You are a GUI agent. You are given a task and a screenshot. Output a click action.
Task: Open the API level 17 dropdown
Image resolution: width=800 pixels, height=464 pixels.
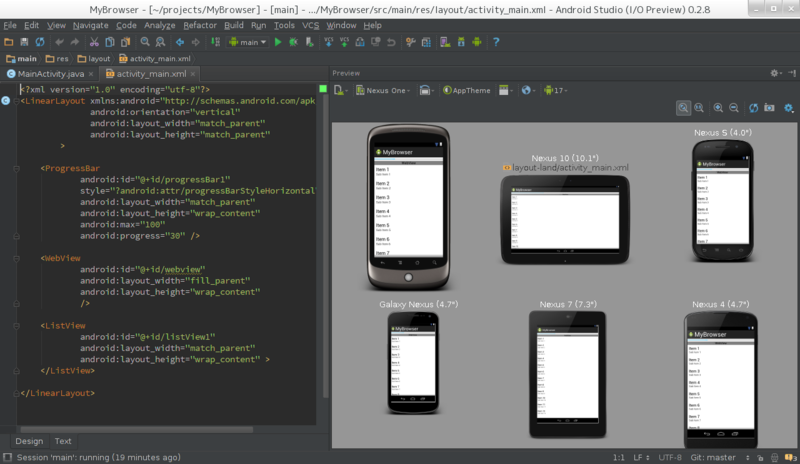pyautogui.click(x=556, y=90)
